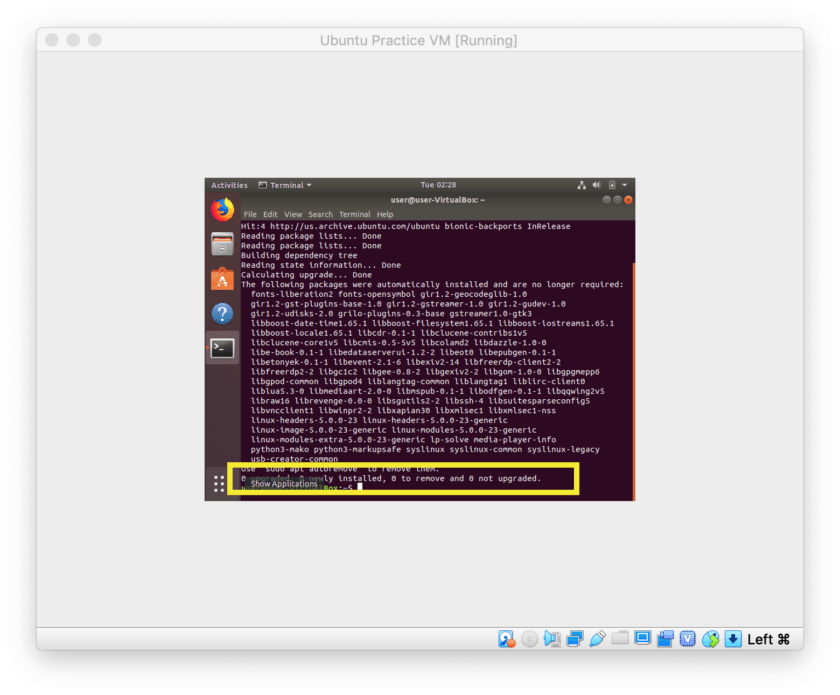Click the Activities button

[x=229, y=185]
